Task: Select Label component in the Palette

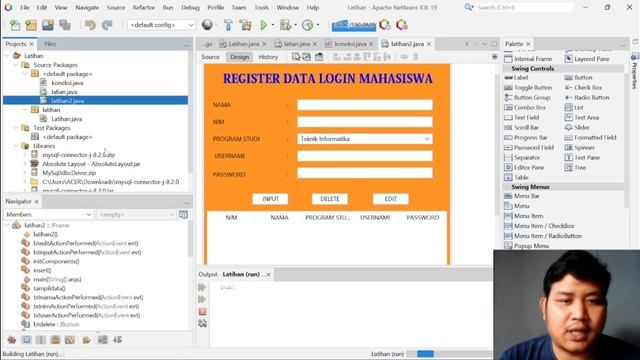Action: (516, 78)
